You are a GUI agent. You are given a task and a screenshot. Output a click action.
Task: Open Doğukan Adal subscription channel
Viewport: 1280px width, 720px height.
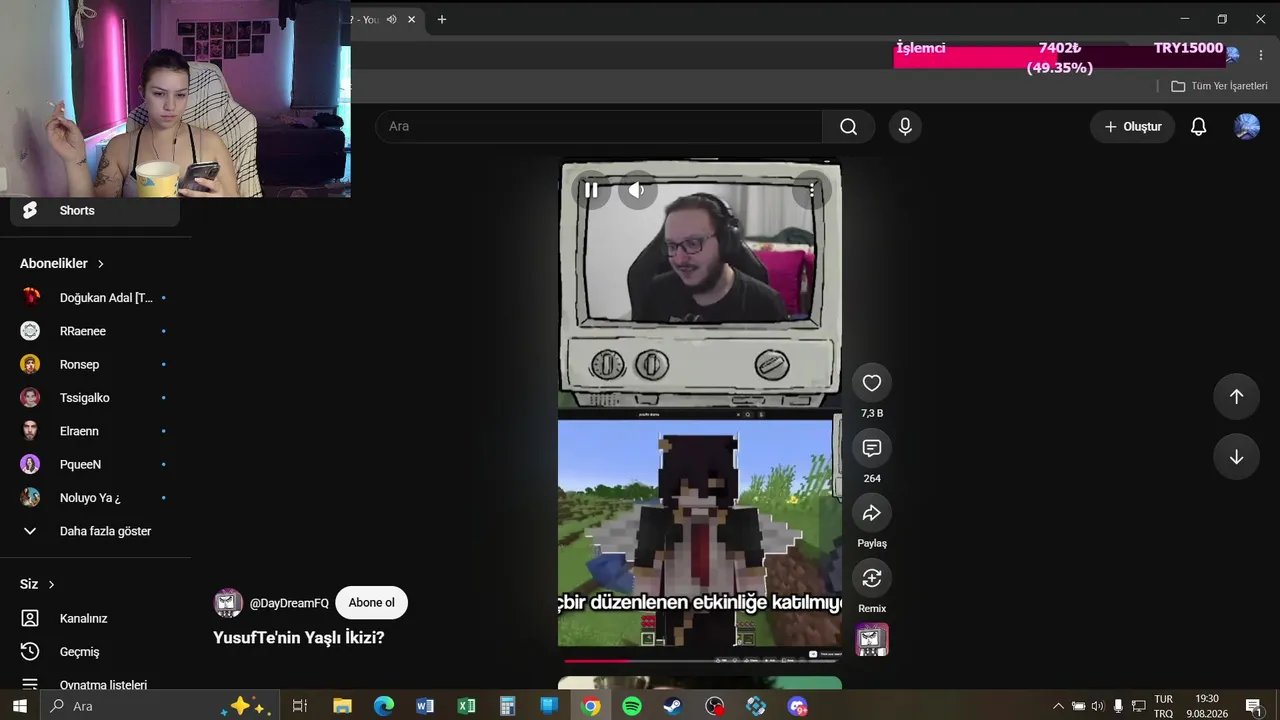click(x=95, y=298)
